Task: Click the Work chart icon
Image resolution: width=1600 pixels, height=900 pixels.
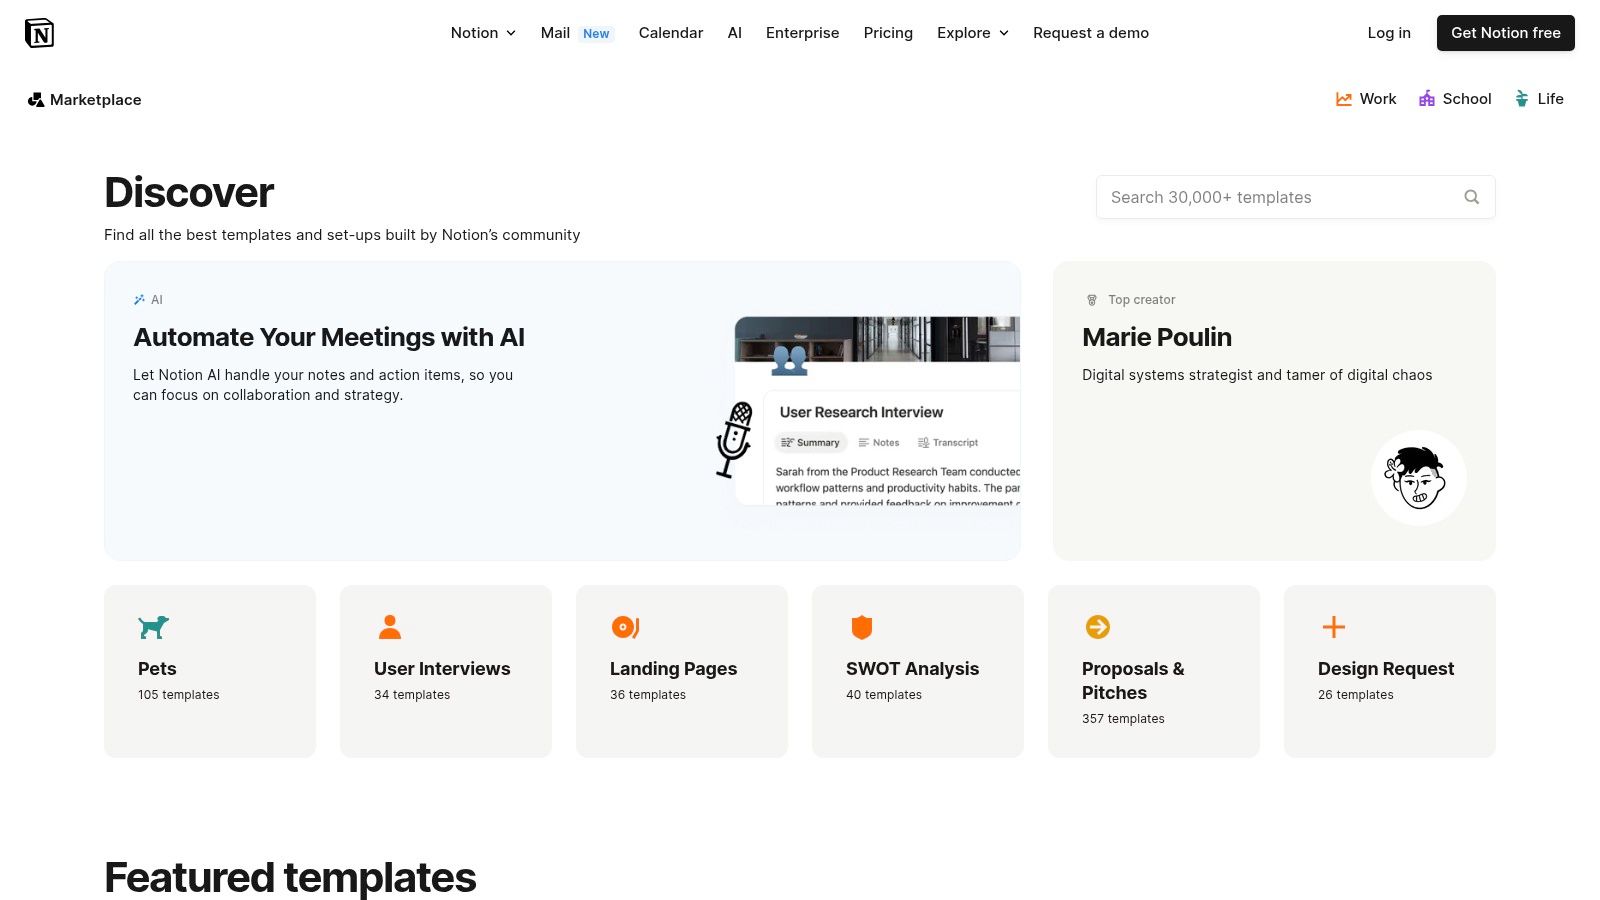Action: tap(1344, 99)
